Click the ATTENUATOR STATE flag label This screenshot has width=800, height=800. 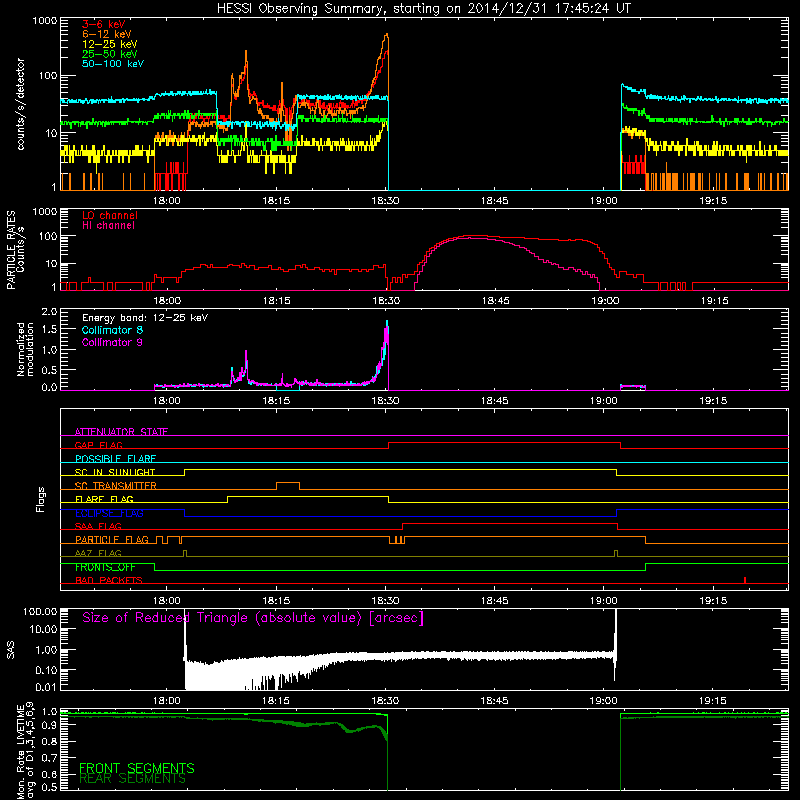(121, 432)
